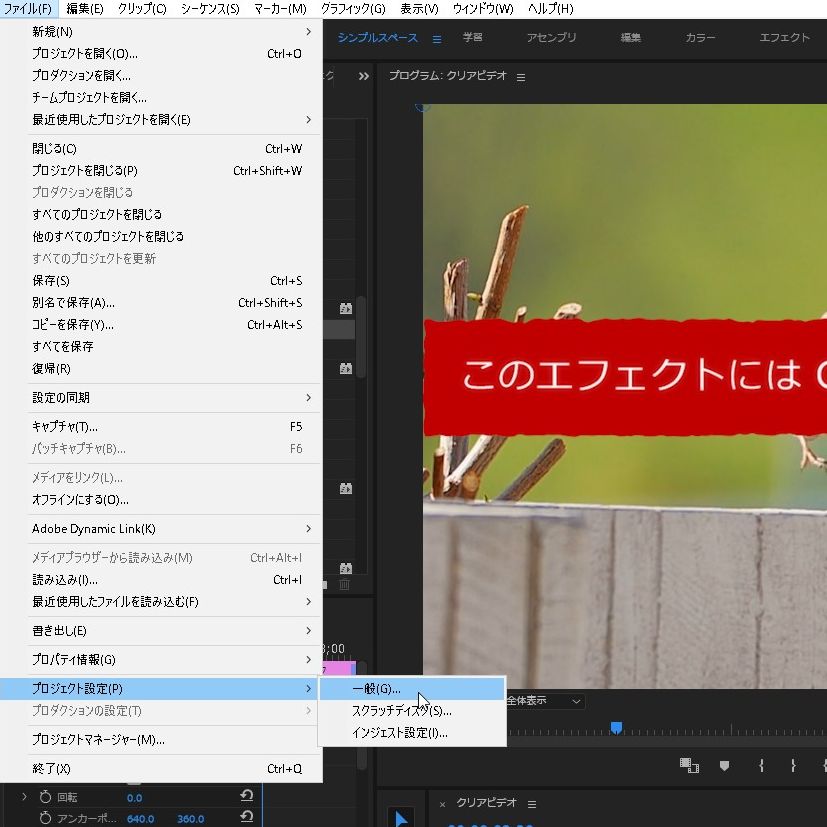
Task: Close the クリアビデオ timeline tab
Action: (x=442, y=804)
